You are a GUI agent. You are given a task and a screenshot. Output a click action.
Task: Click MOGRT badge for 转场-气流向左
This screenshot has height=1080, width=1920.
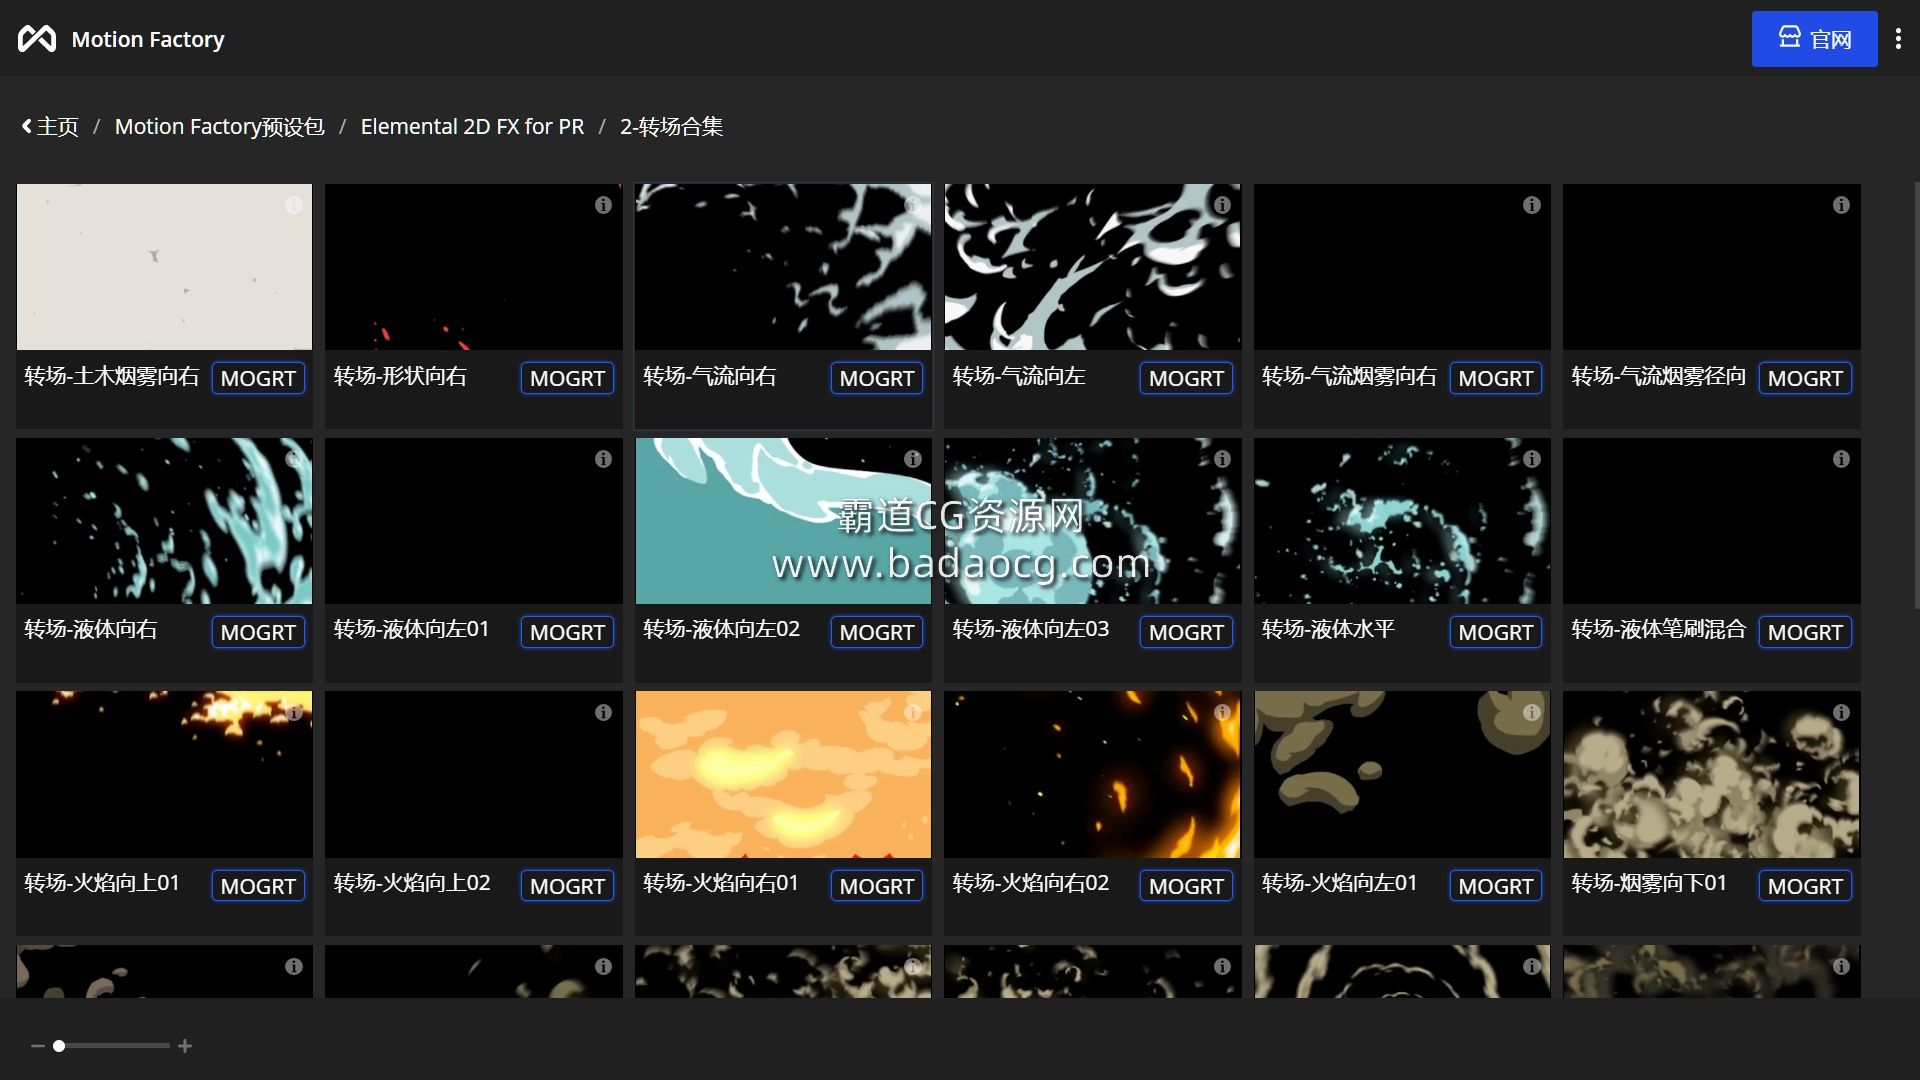point(1186,378)
